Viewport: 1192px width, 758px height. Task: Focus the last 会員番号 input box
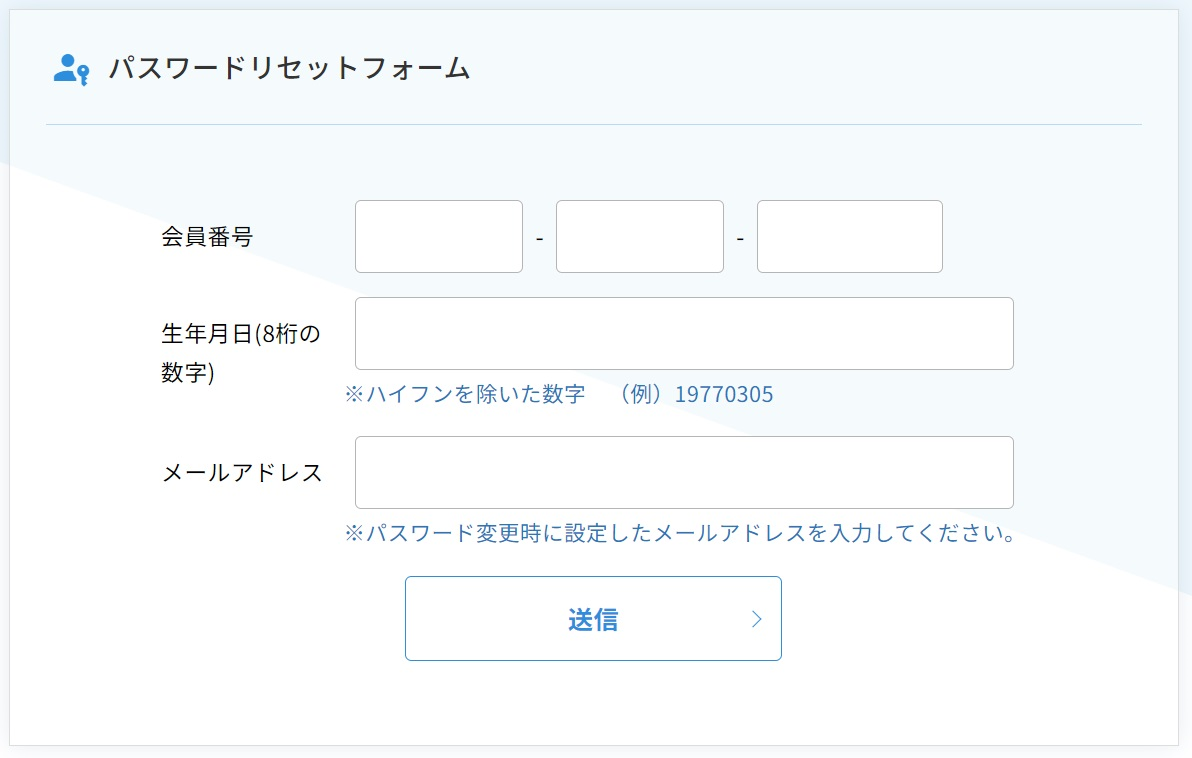coord(849,236)
